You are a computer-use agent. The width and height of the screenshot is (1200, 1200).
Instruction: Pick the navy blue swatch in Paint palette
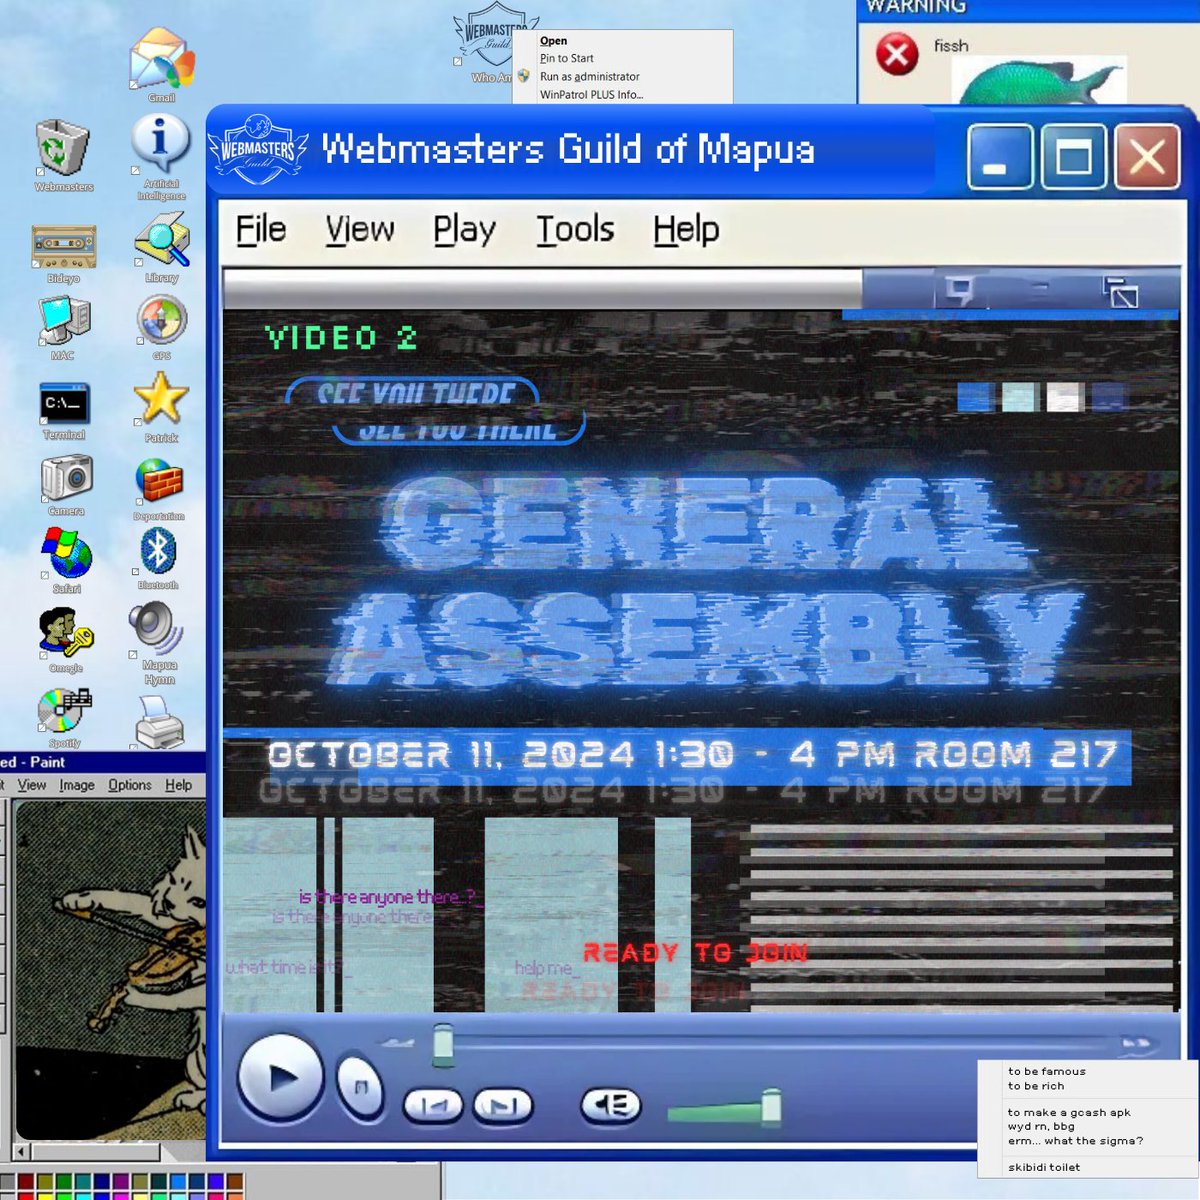click(x=103, y=1182)
